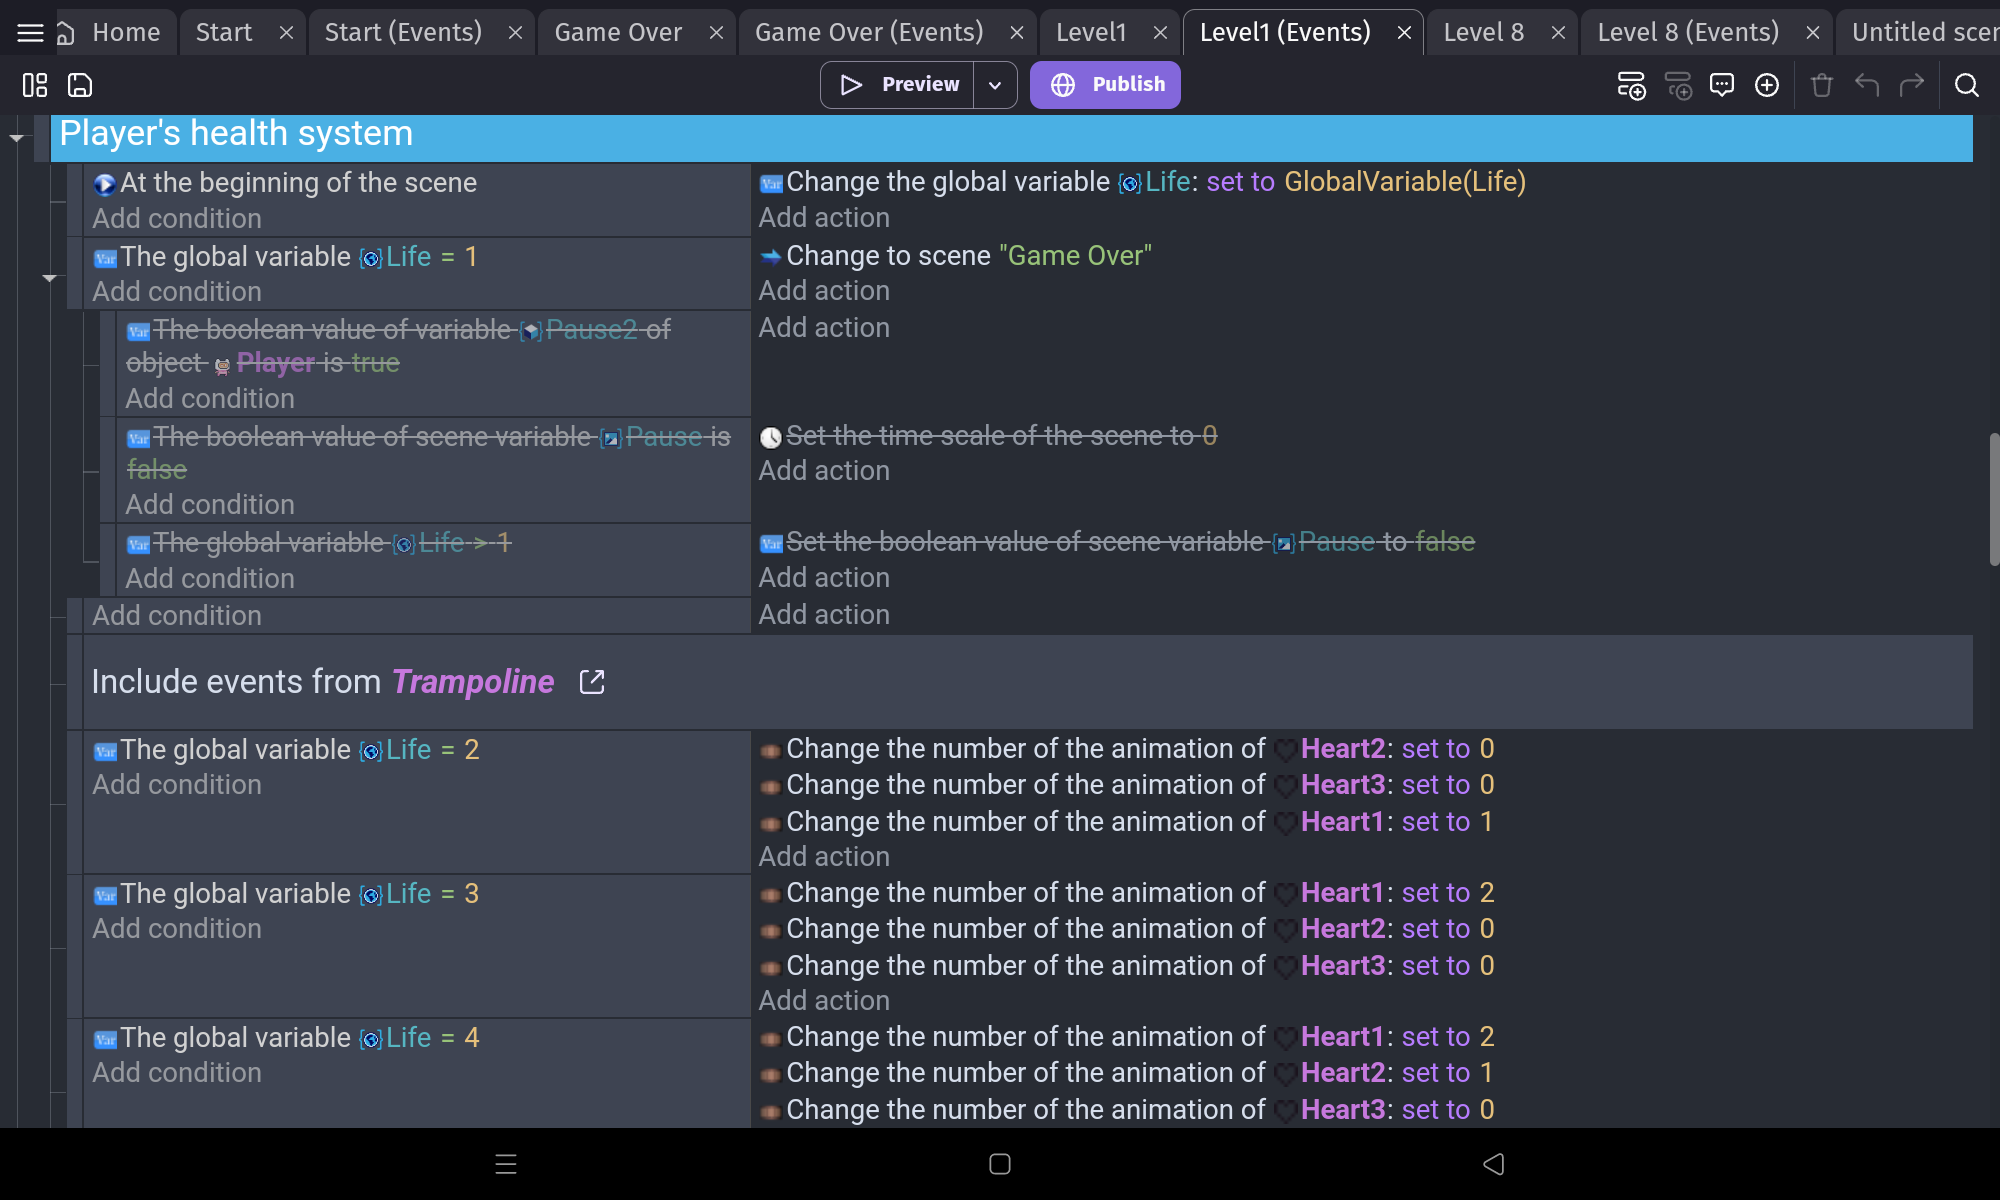Open the main hamburger menu
This screenshot has width=2000, height=1200.
(30, 33)
